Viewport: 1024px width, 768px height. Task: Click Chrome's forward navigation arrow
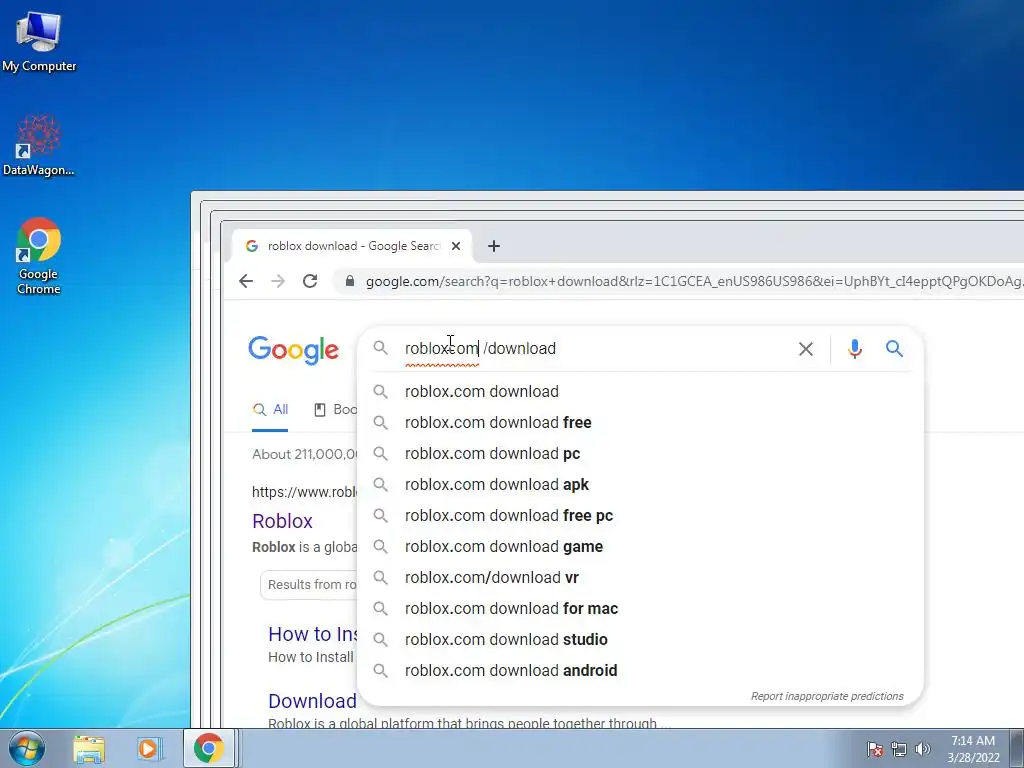pyautogui.click(x=278, y=281)
